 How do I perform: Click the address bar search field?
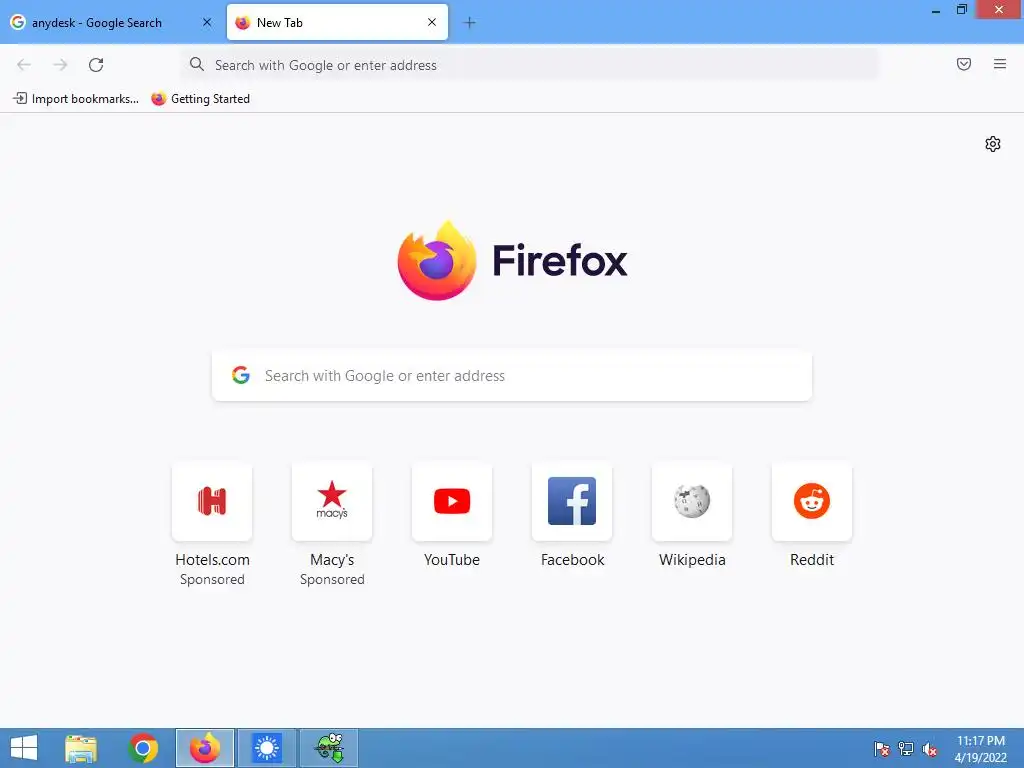tap(530, 65)
